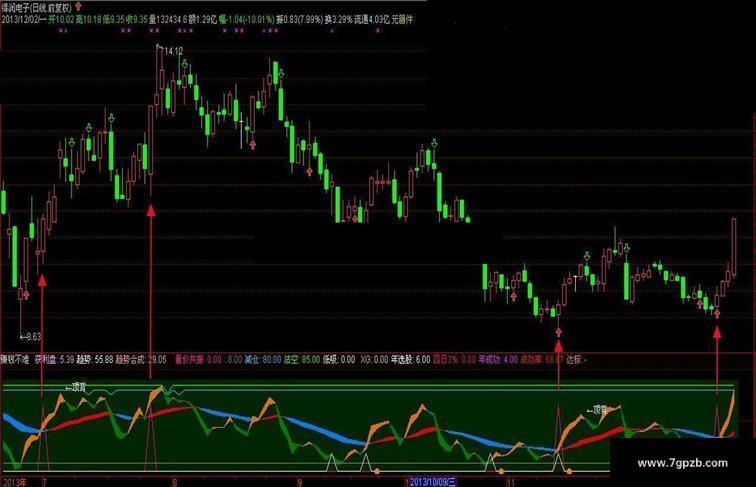Click the indicator name 赚钱不难
Viewport: 756px width, 487px height.
[15, 359]
